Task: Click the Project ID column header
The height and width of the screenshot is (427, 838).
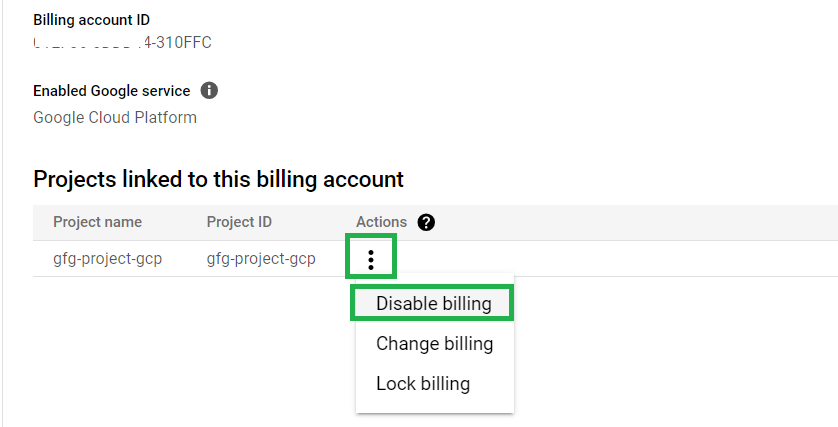Action: click(x=239, y=222)
